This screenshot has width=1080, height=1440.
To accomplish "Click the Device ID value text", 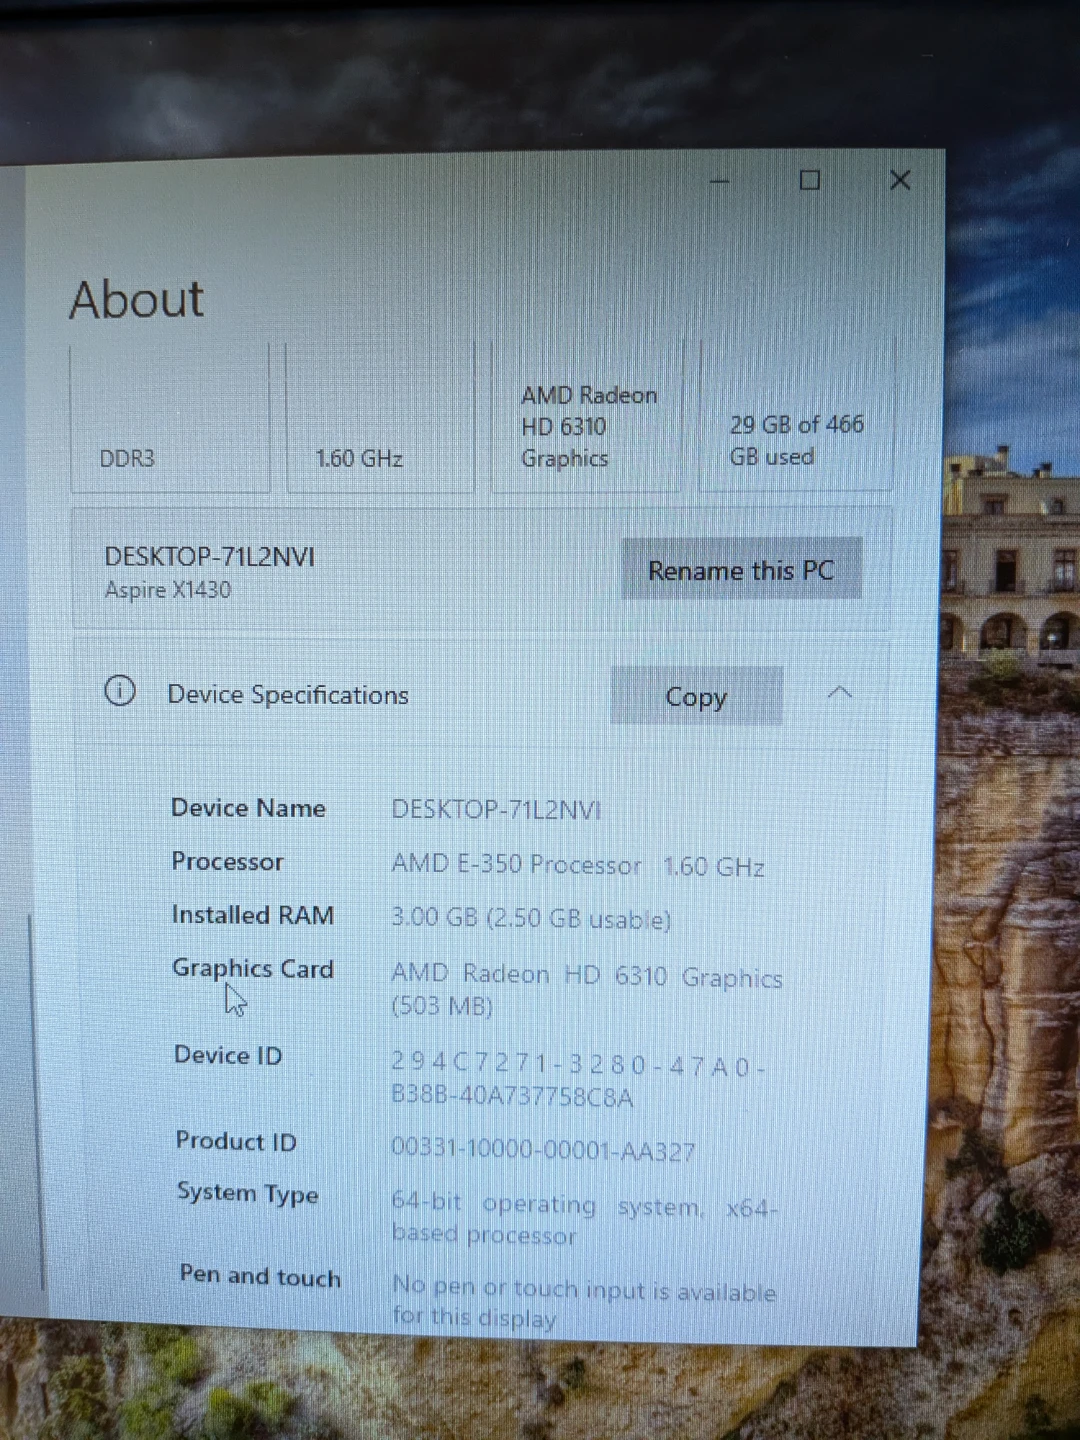I will (577, 1082).
